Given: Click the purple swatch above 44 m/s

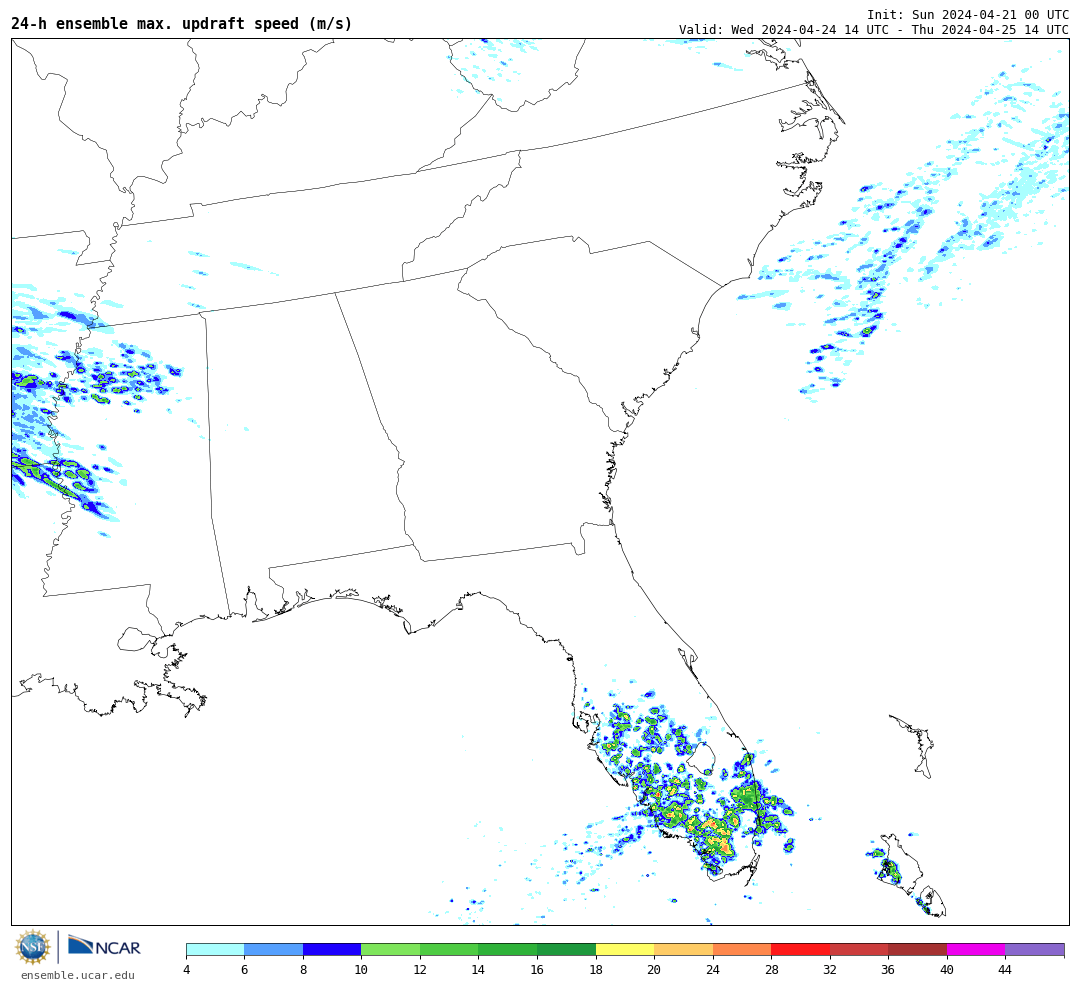Looking at the screenshot, I should pyautogui.click(x=1035, y=949).
